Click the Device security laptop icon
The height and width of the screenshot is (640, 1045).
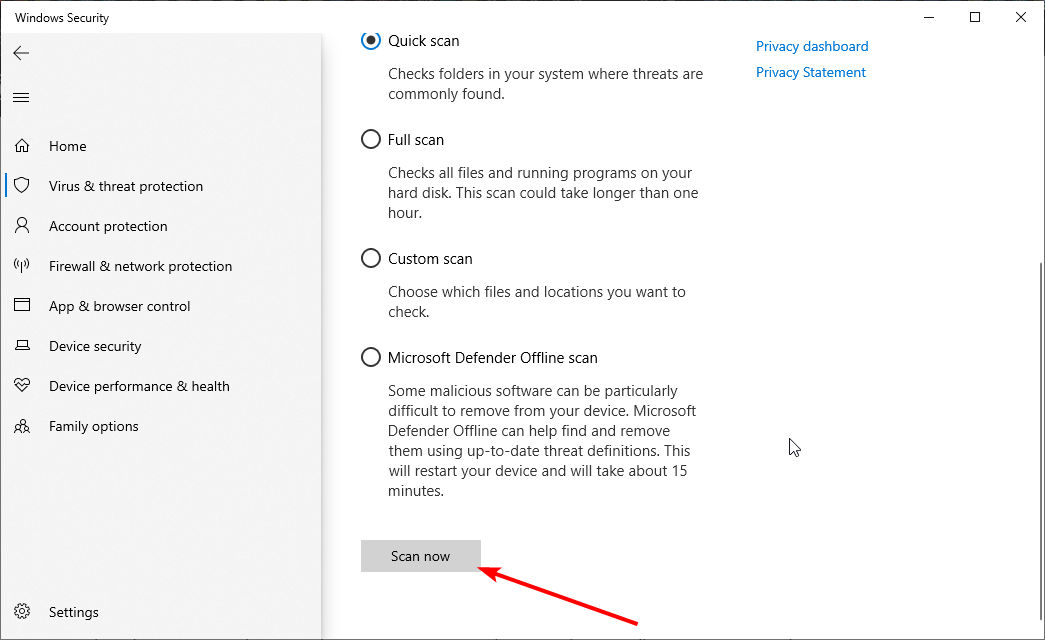click(x=22, y=346)
